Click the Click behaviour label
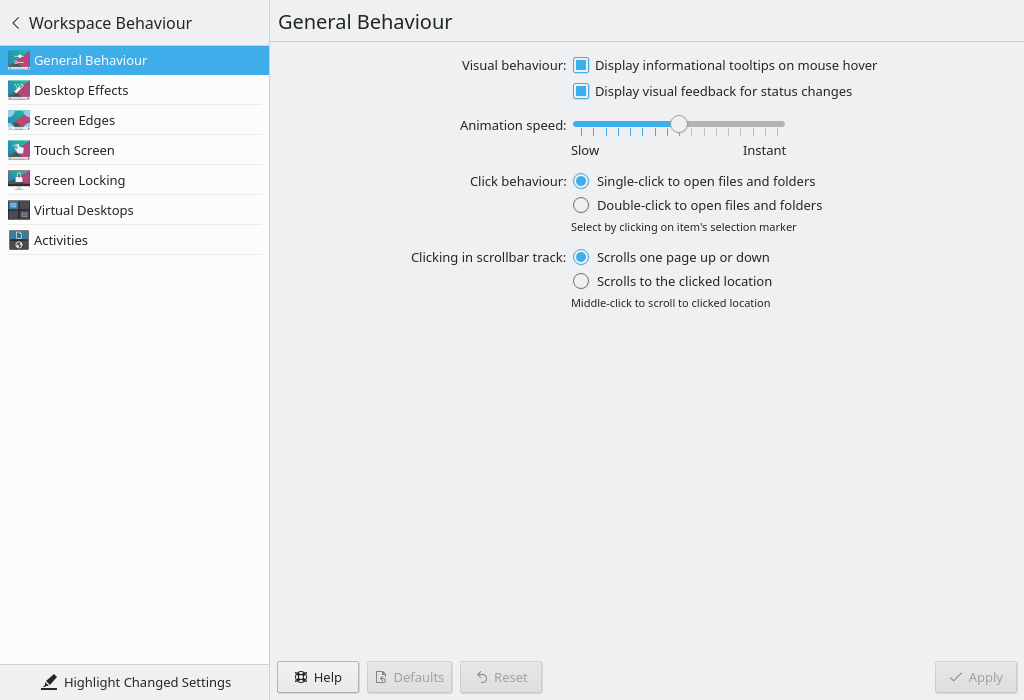This screenshot has width=1024, height=700. click(x=518, y=182)
